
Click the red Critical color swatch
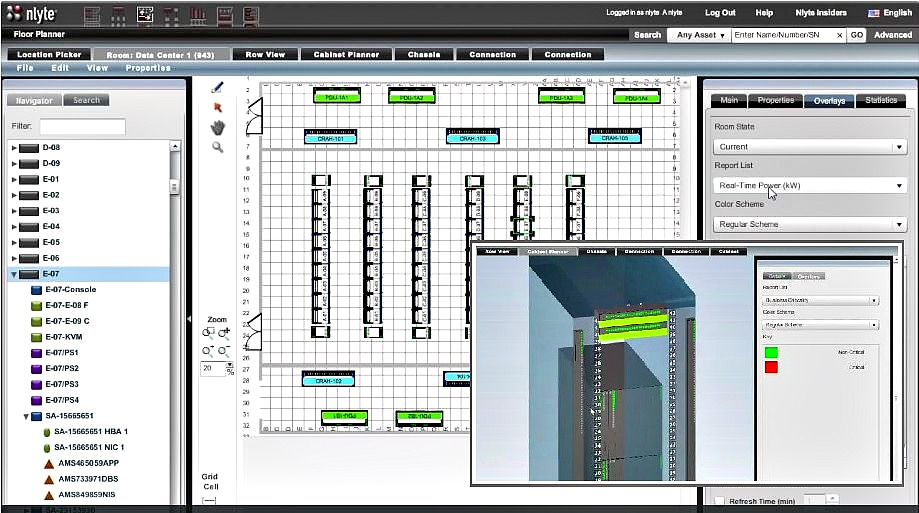click(x=770, y=366)
